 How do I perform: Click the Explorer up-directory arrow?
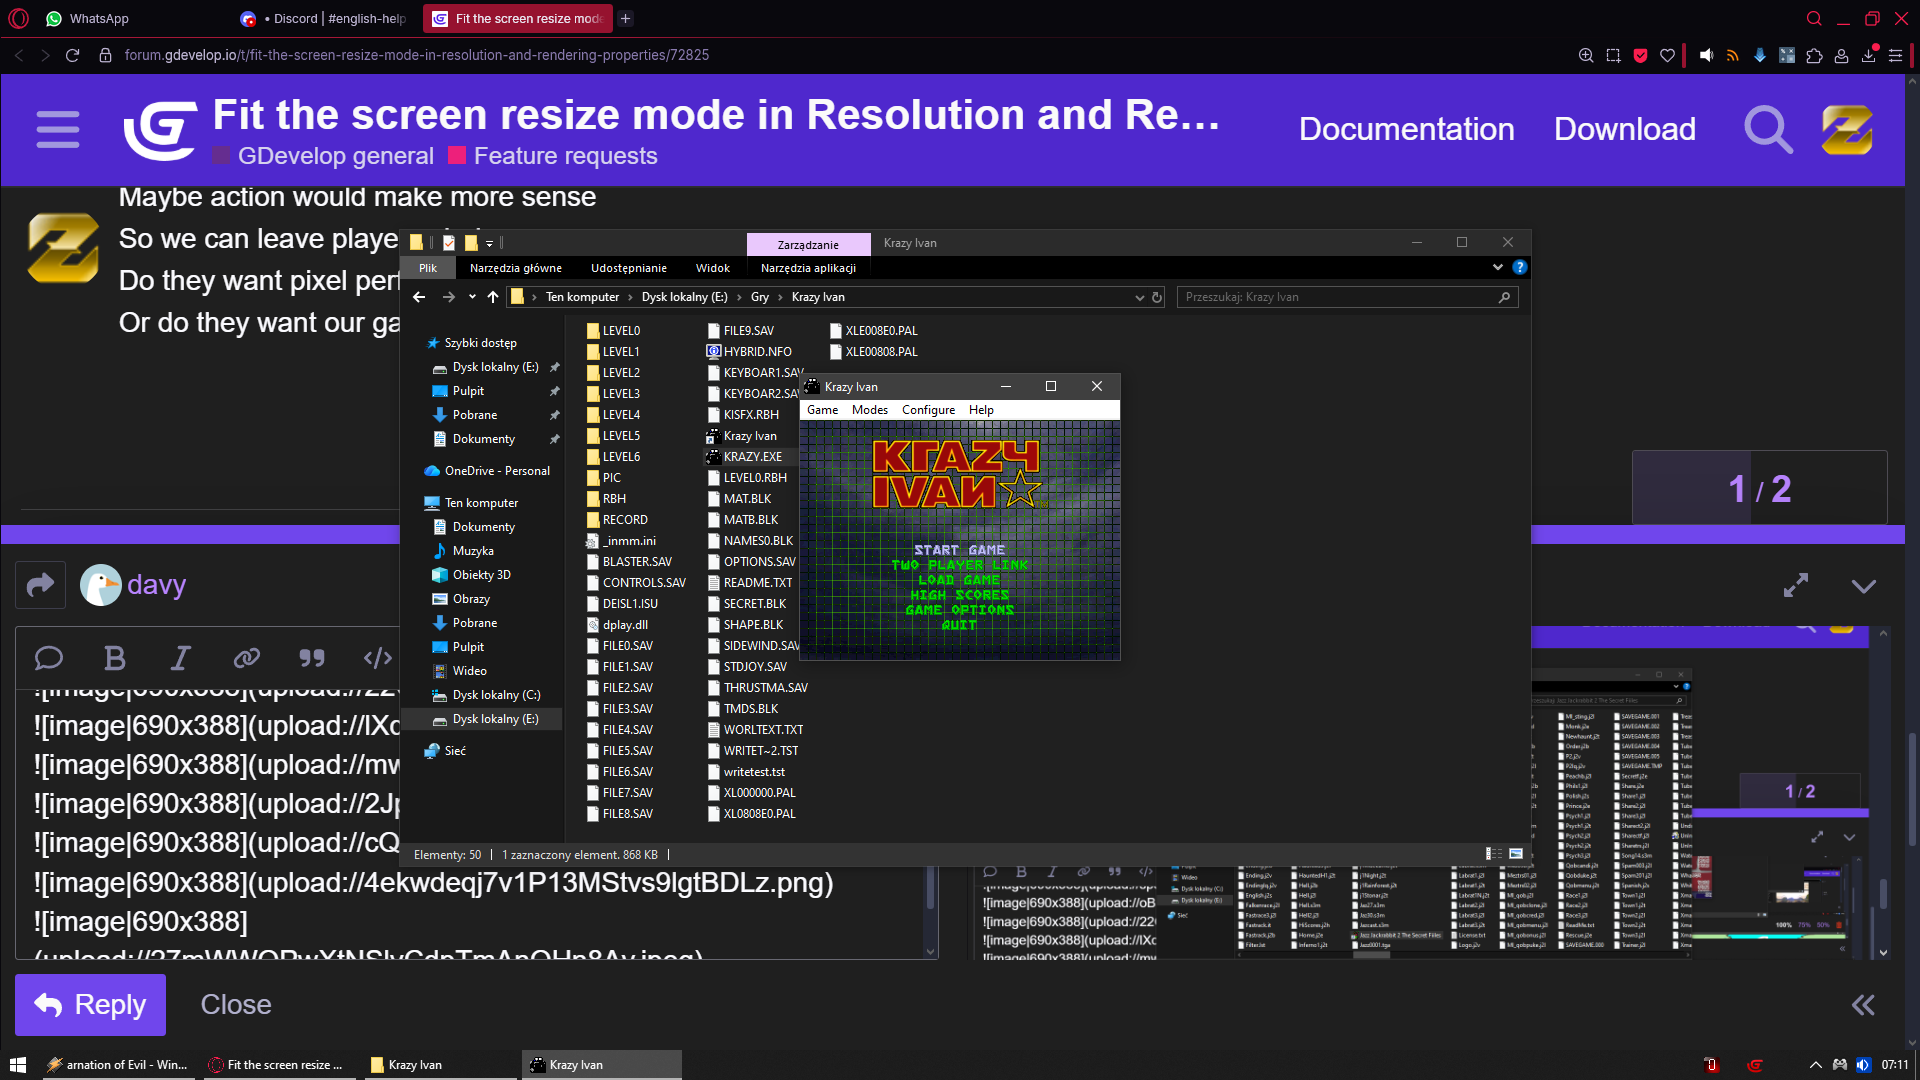(493, 297)
